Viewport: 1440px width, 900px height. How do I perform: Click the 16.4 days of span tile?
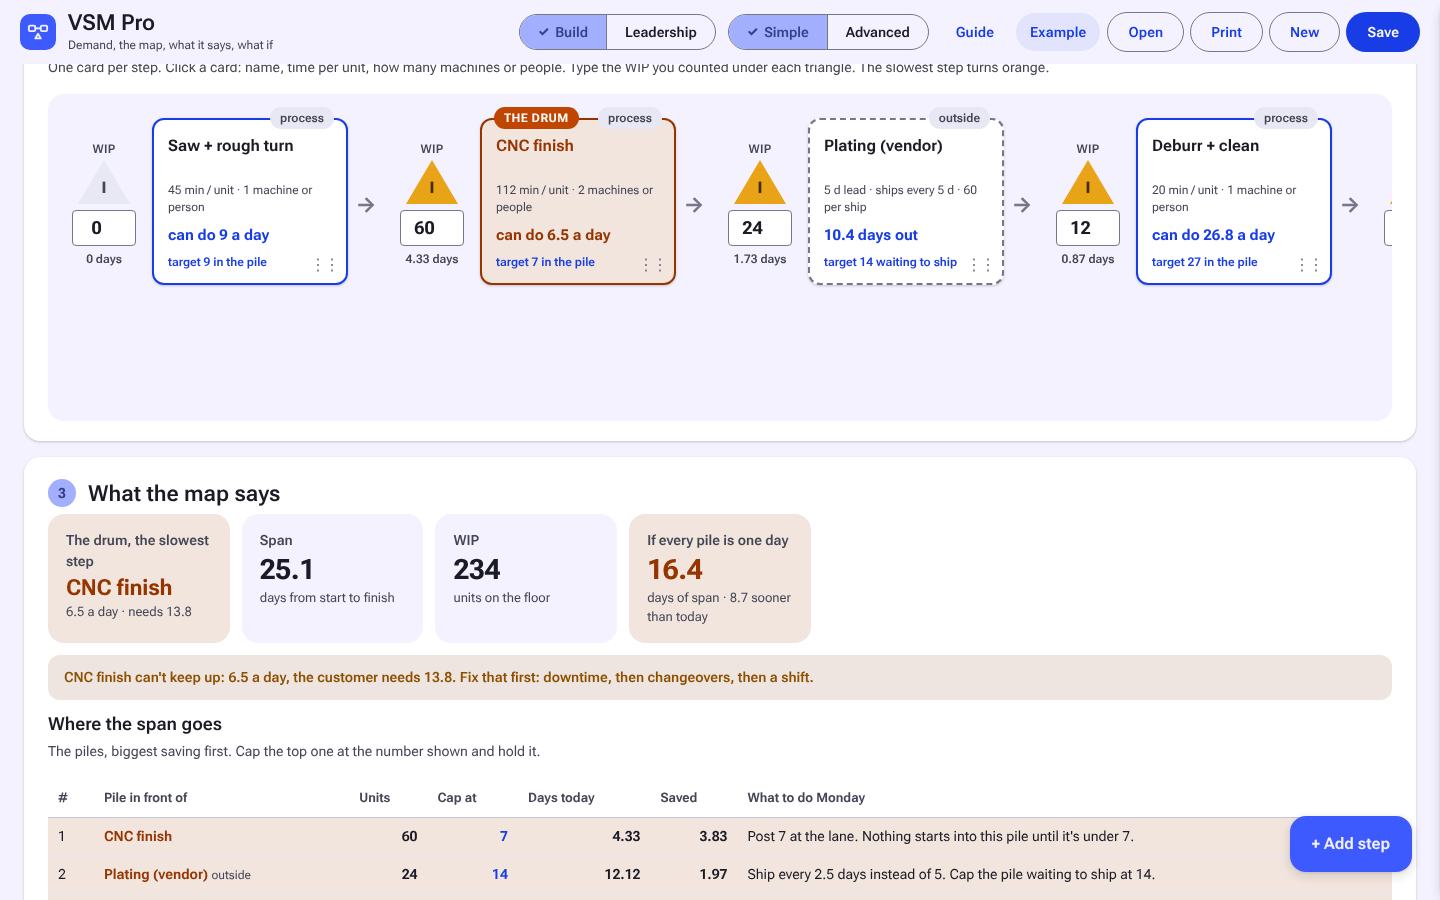click(x=720, y=578)
